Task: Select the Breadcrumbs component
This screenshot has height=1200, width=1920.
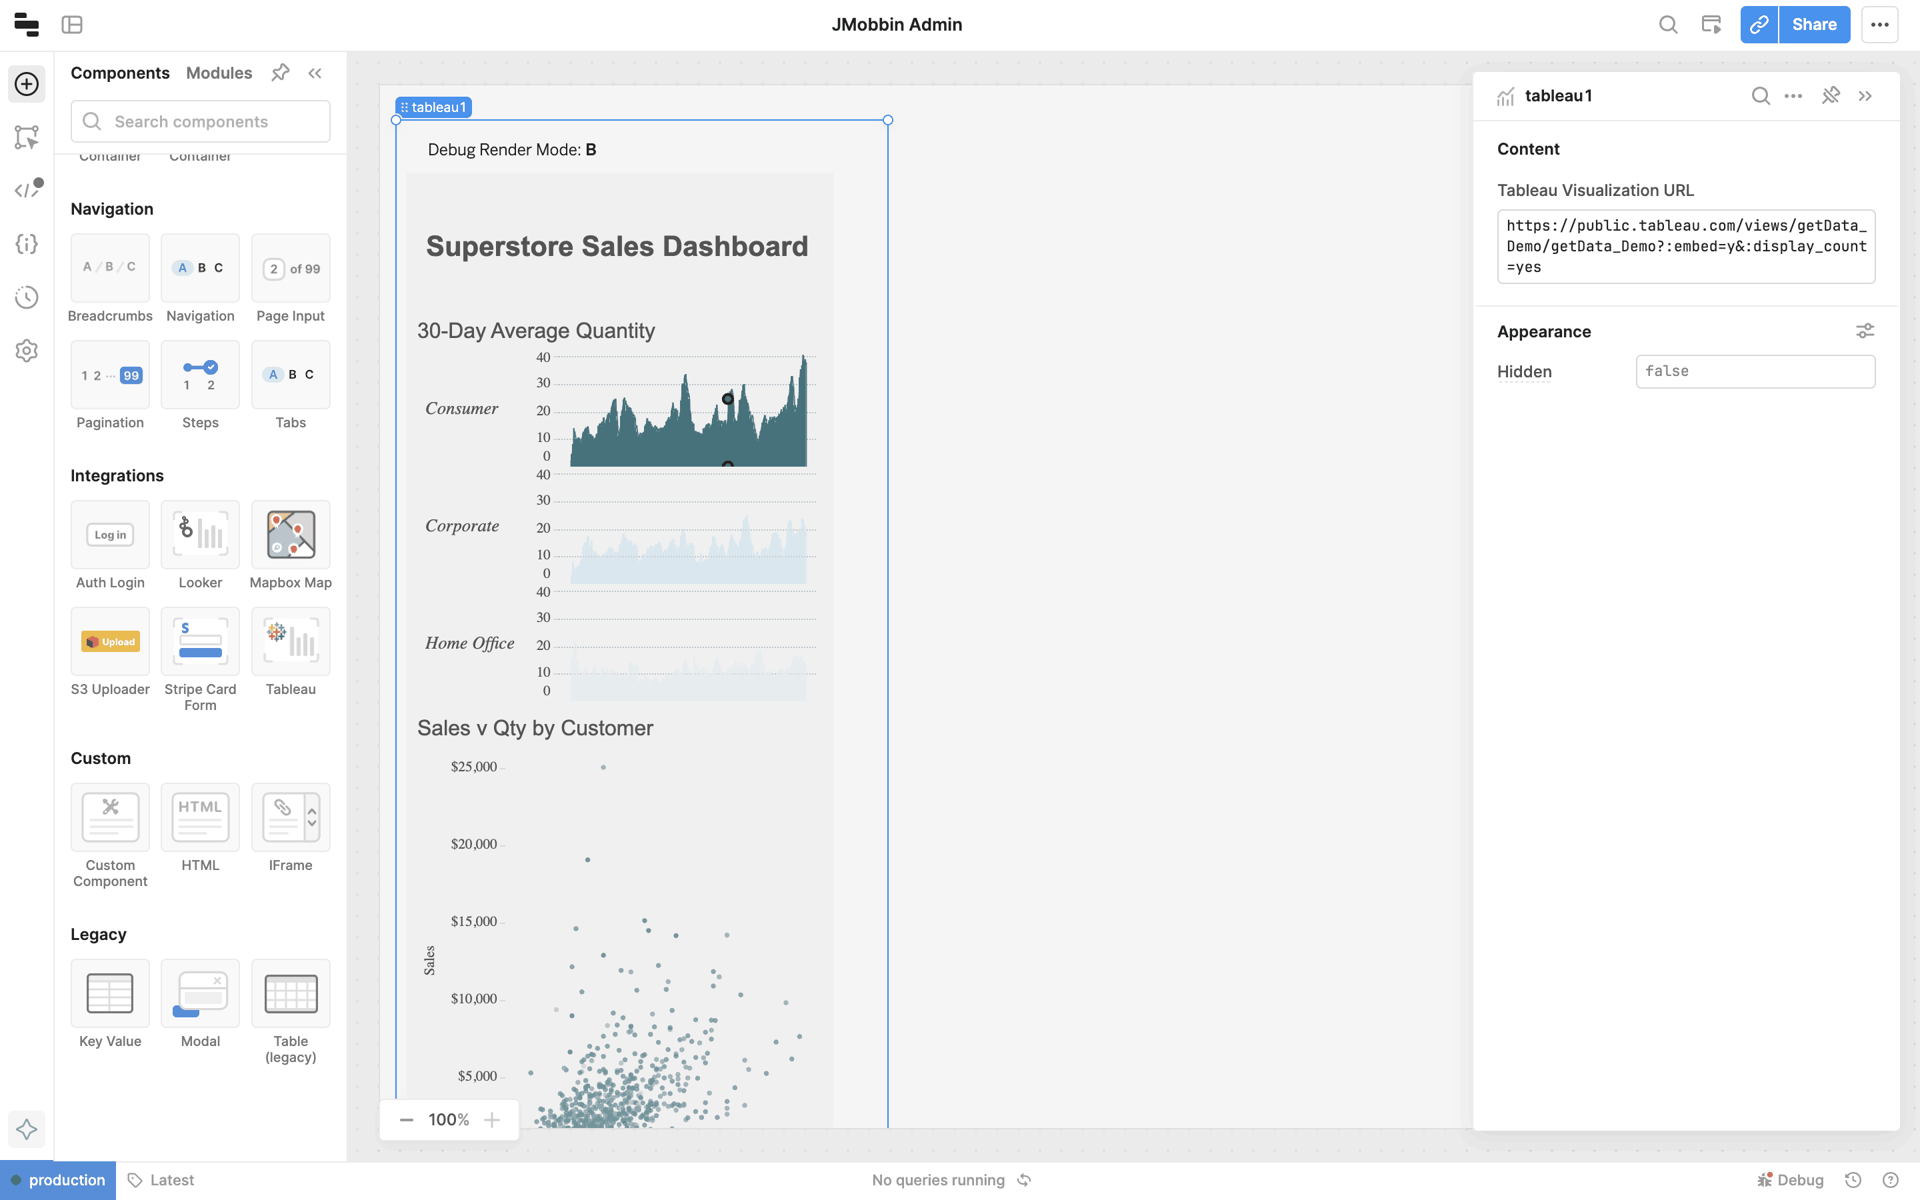Action: pyautogui.click(x=110, y=278)
